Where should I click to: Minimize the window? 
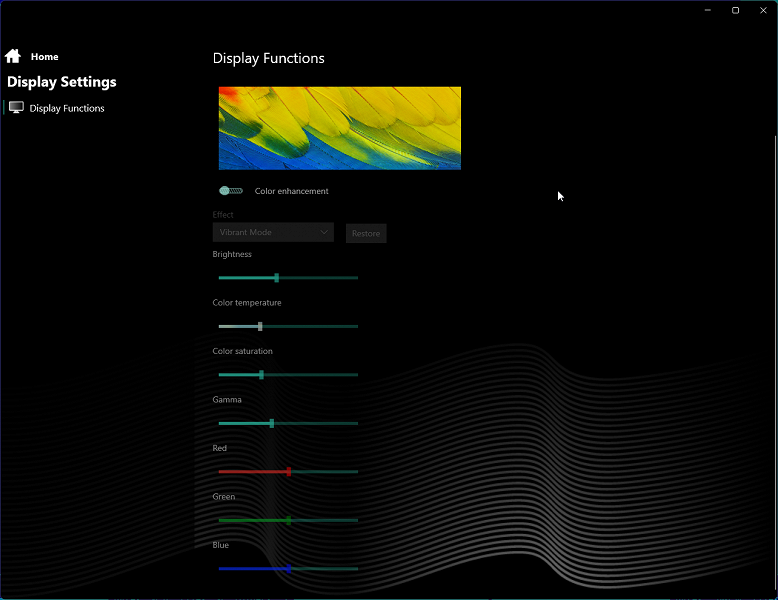pyautogui.click(x=708, y=10)
